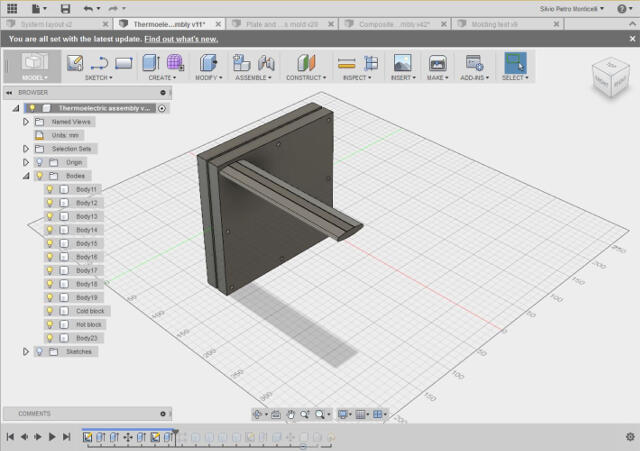Click the Orbit navigation icon

[257, 415]
